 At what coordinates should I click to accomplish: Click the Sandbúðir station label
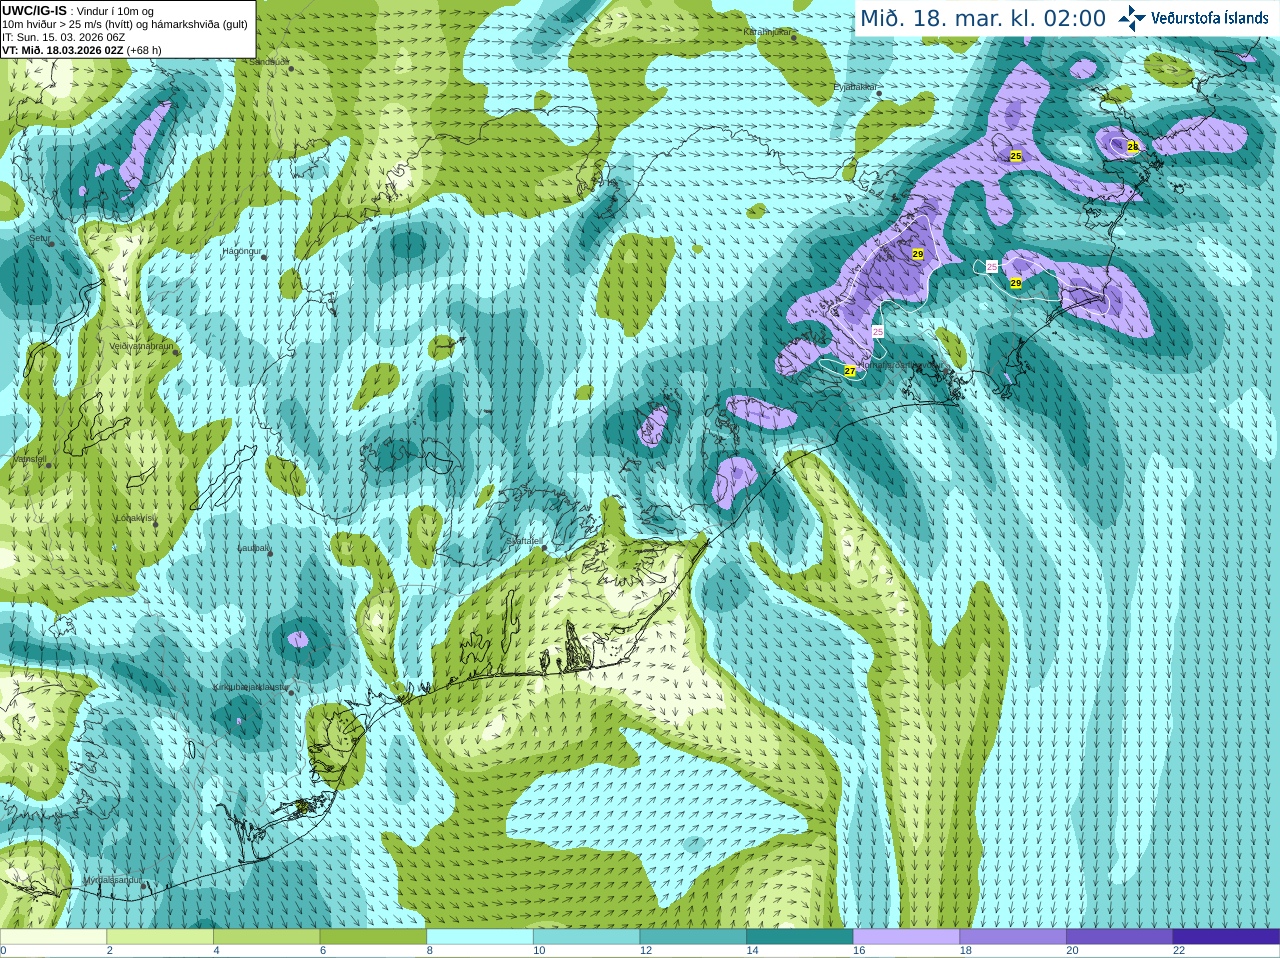click(269, 62)
